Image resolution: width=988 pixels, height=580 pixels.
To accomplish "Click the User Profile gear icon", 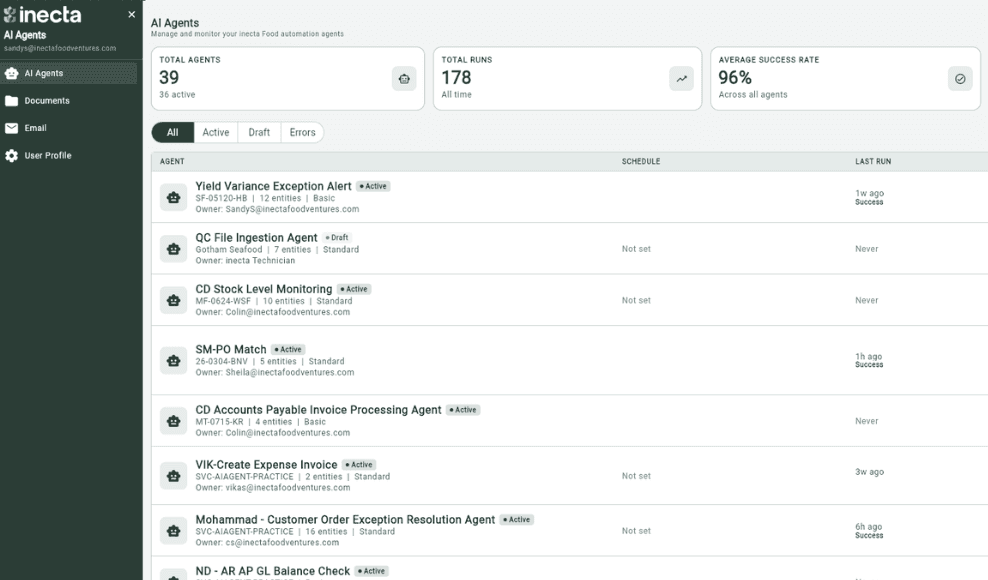I will click(11, 156).
